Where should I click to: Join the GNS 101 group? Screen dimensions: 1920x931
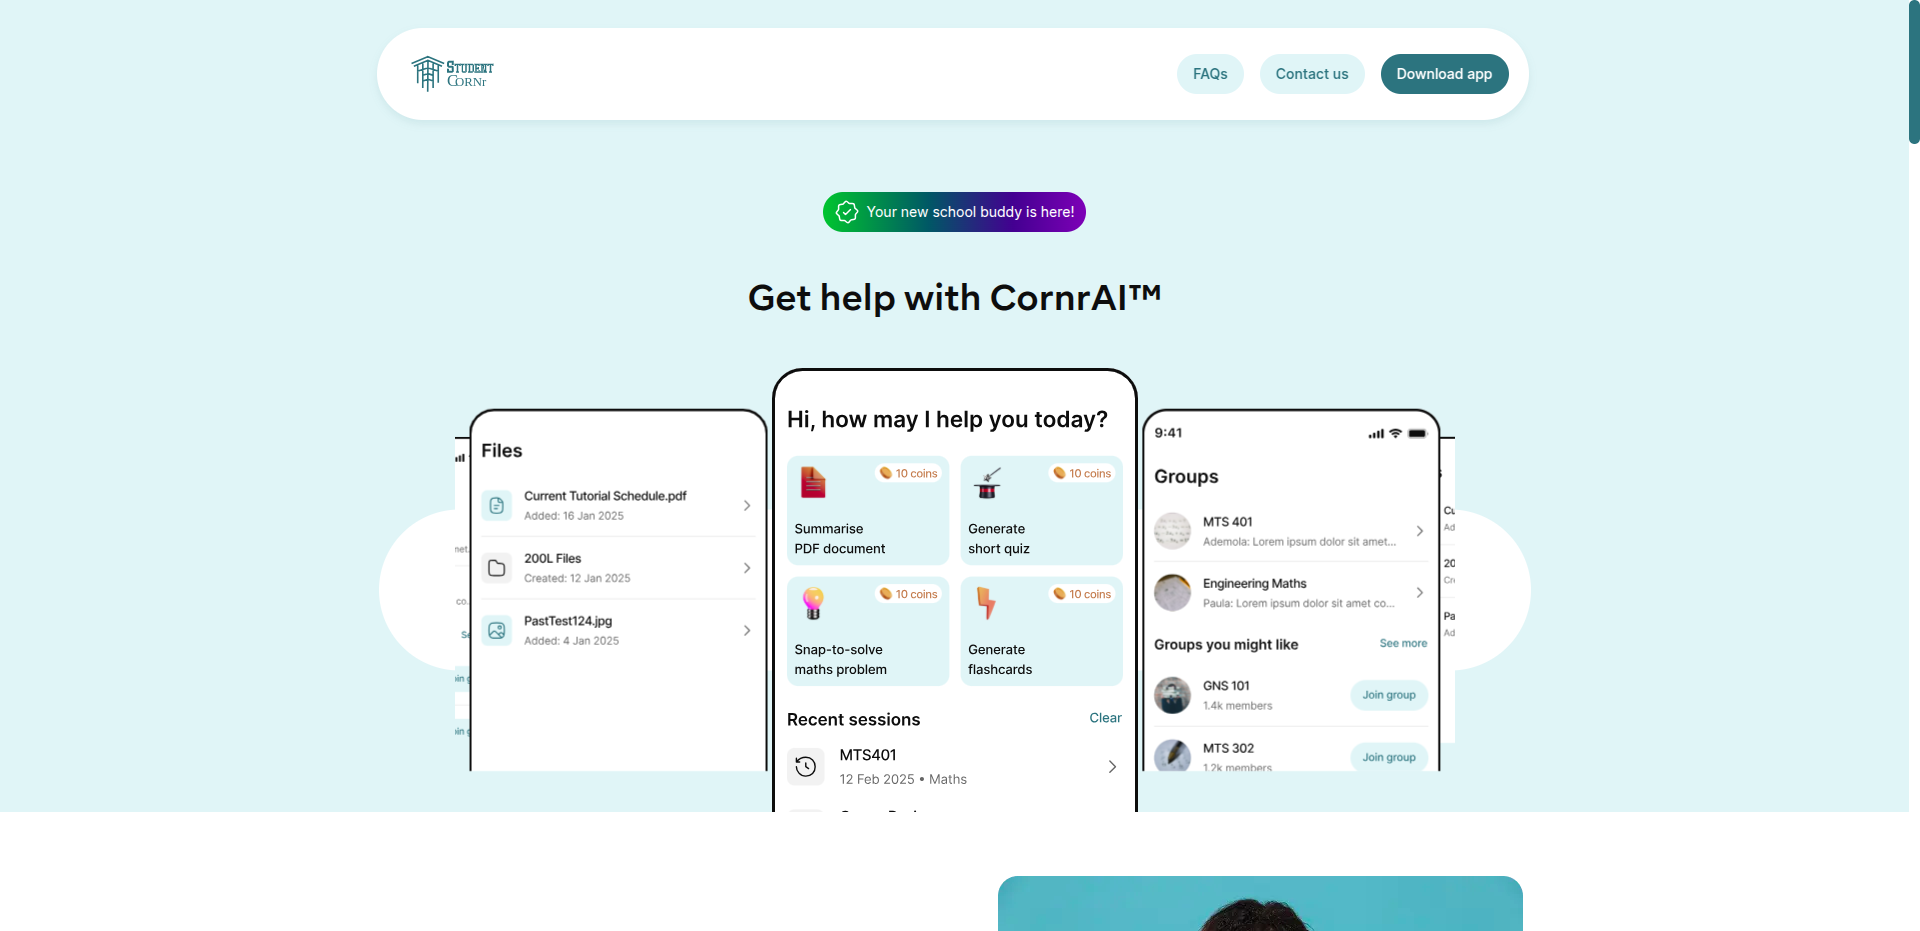[x=1389, y=695]
